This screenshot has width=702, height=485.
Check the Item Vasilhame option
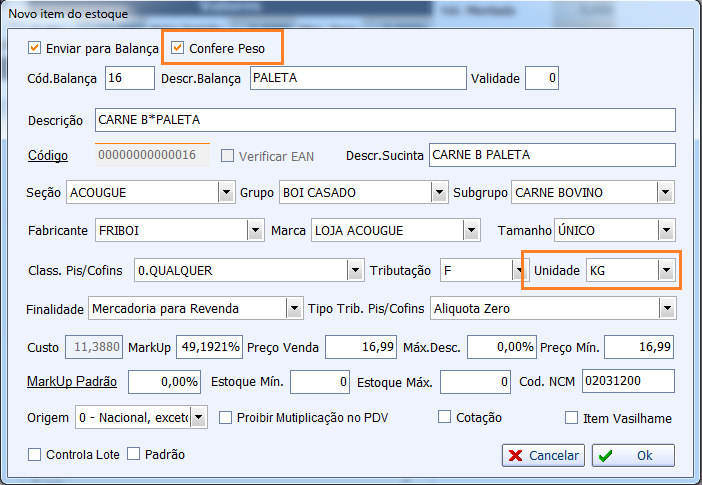(572, 418)
